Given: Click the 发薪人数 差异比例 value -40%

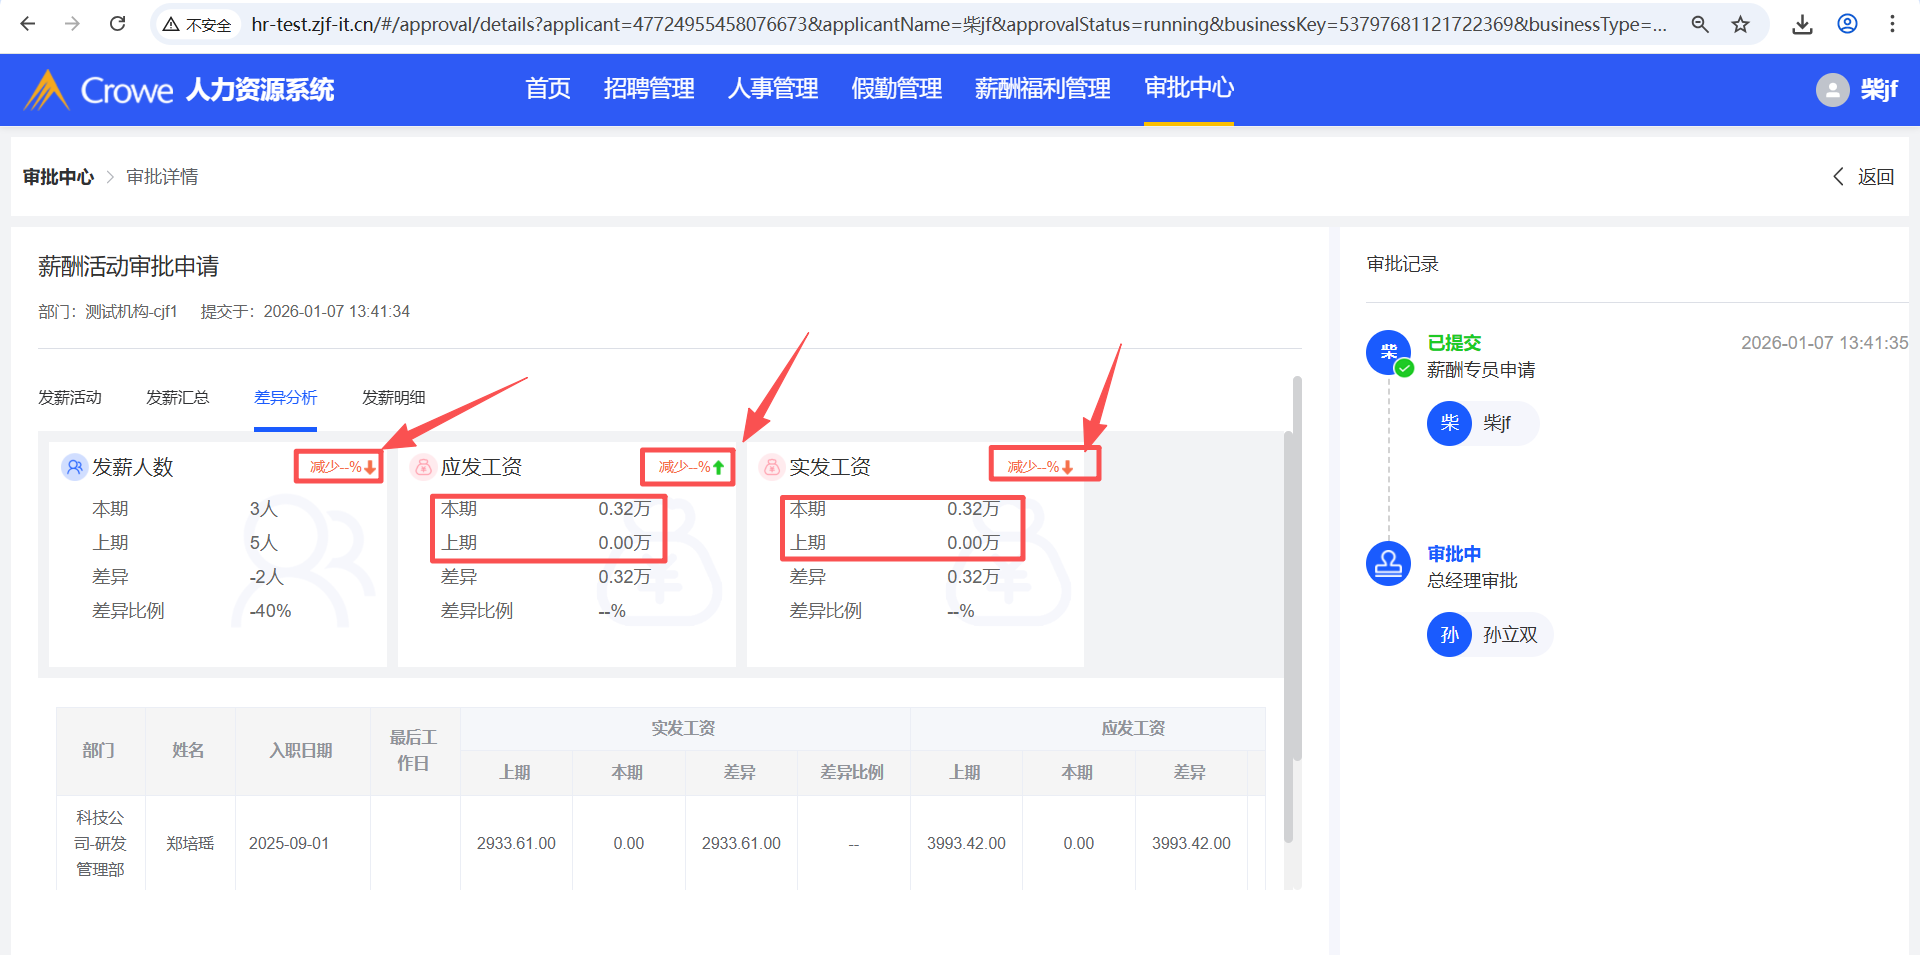Looking at the screenshot, I should click(x=270, y=611).
